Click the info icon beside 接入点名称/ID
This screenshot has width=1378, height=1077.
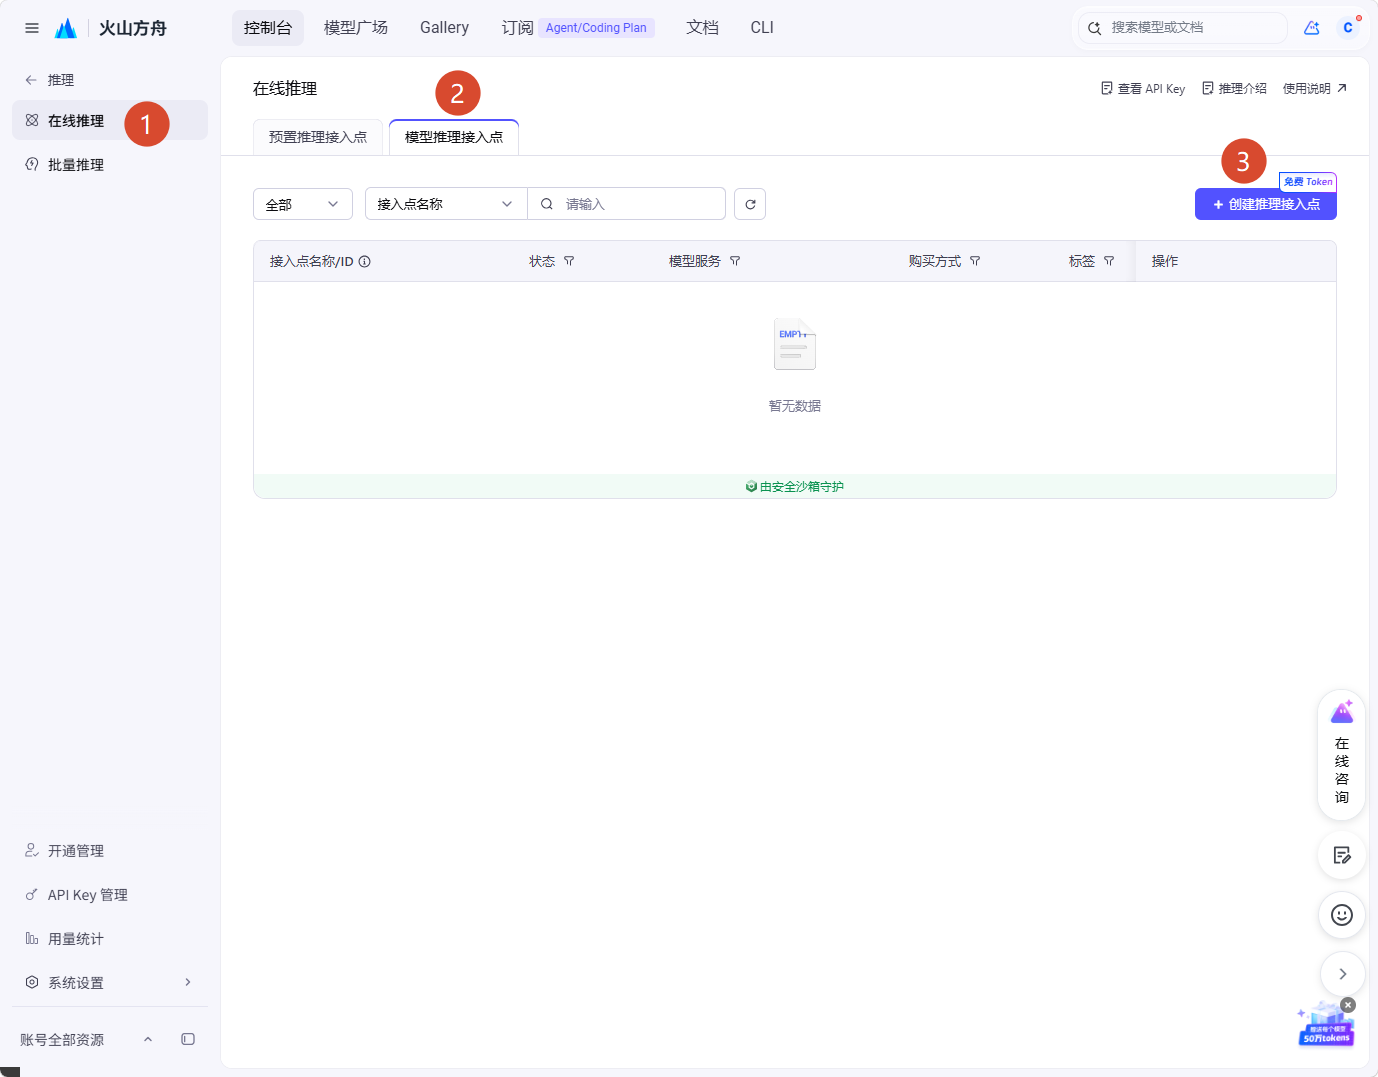(x=365, y=262)
